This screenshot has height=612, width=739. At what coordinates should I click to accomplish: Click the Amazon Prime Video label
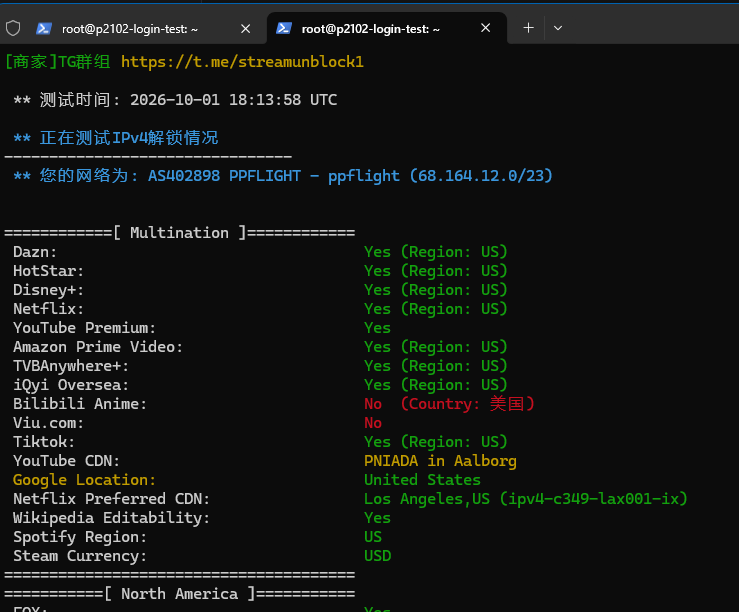[98, 347]
